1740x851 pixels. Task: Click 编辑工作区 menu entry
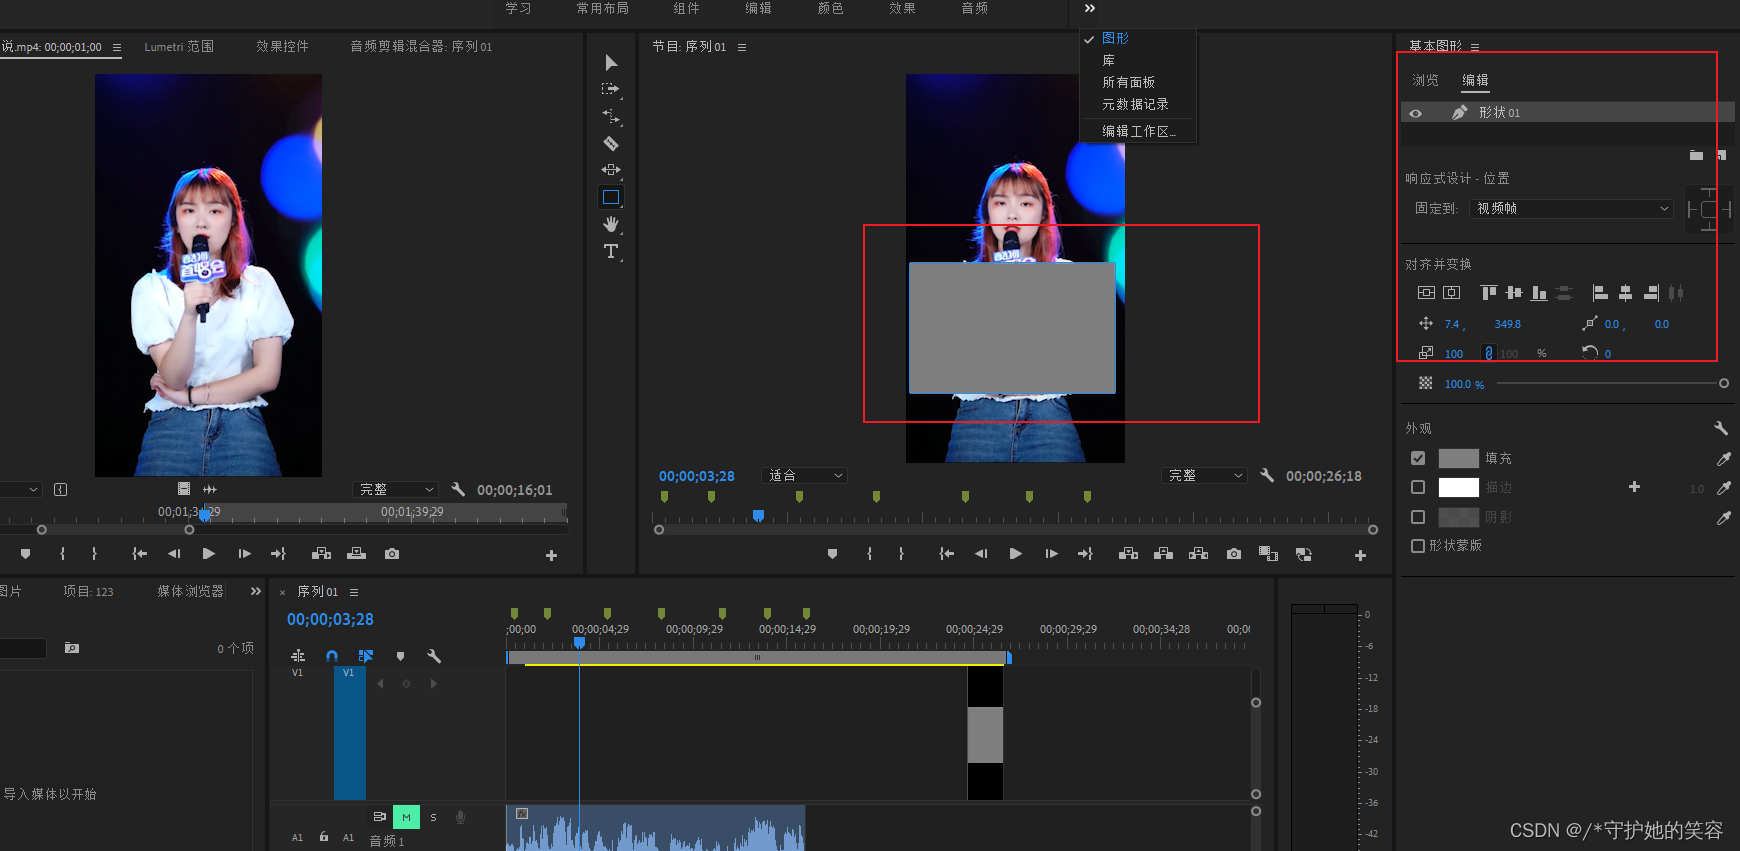click(x=1138, y=131)
